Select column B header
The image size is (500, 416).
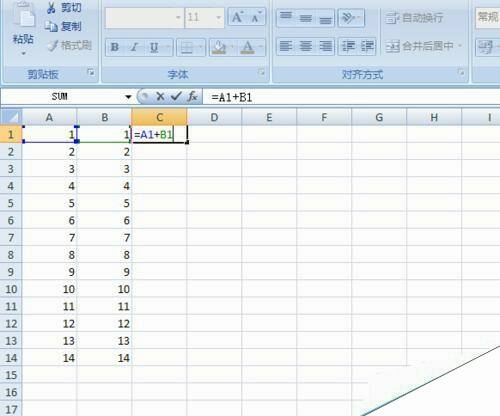coord(104,117)
